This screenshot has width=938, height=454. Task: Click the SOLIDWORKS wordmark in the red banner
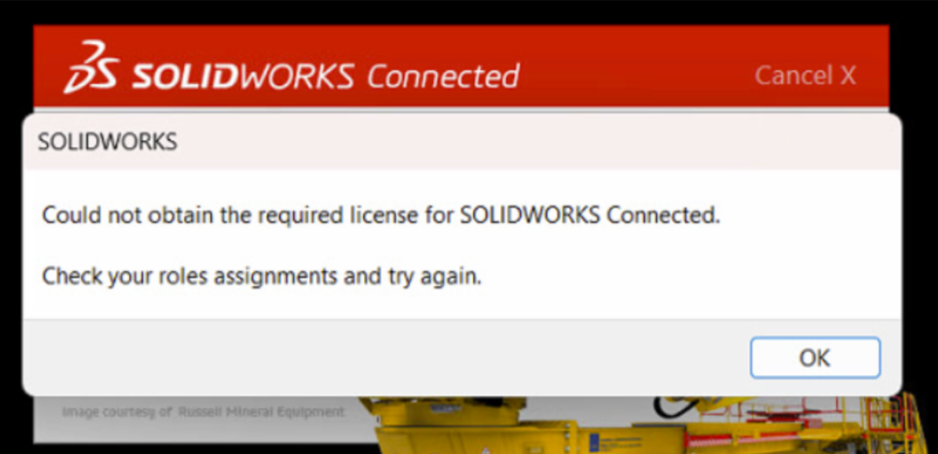pos(243,77)
